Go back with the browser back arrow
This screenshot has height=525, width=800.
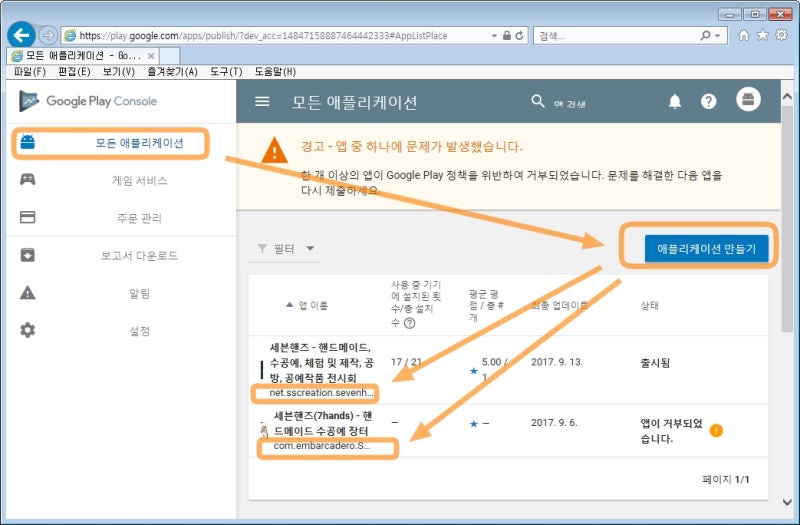click(x=21, y=35)
